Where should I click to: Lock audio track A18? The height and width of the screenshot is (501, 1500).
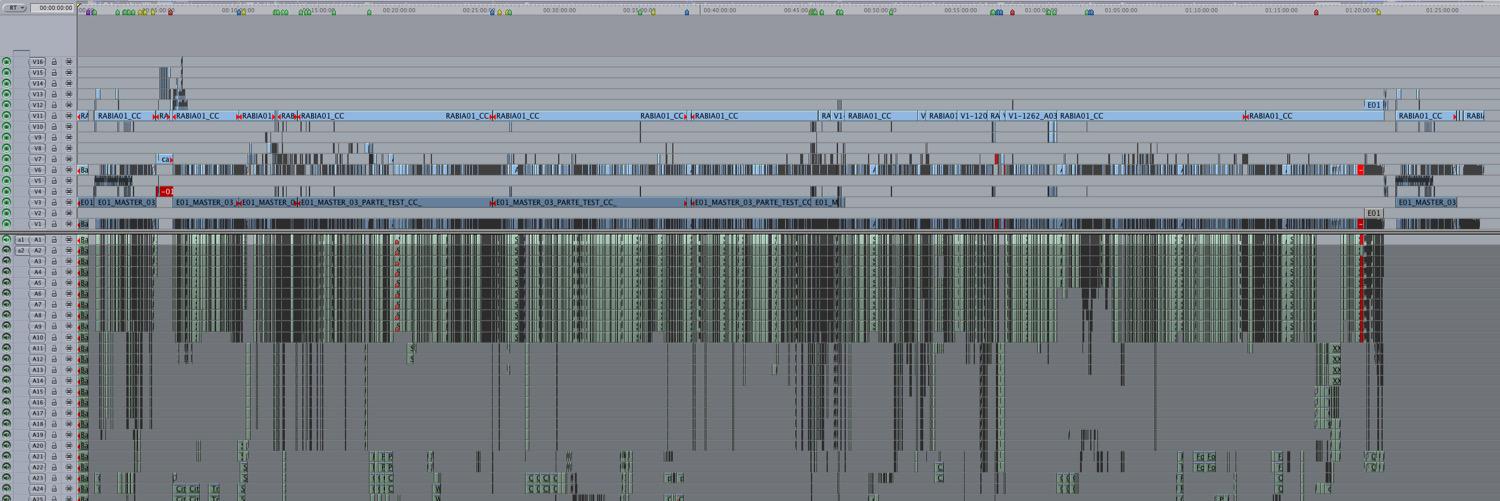pos(55,424)
